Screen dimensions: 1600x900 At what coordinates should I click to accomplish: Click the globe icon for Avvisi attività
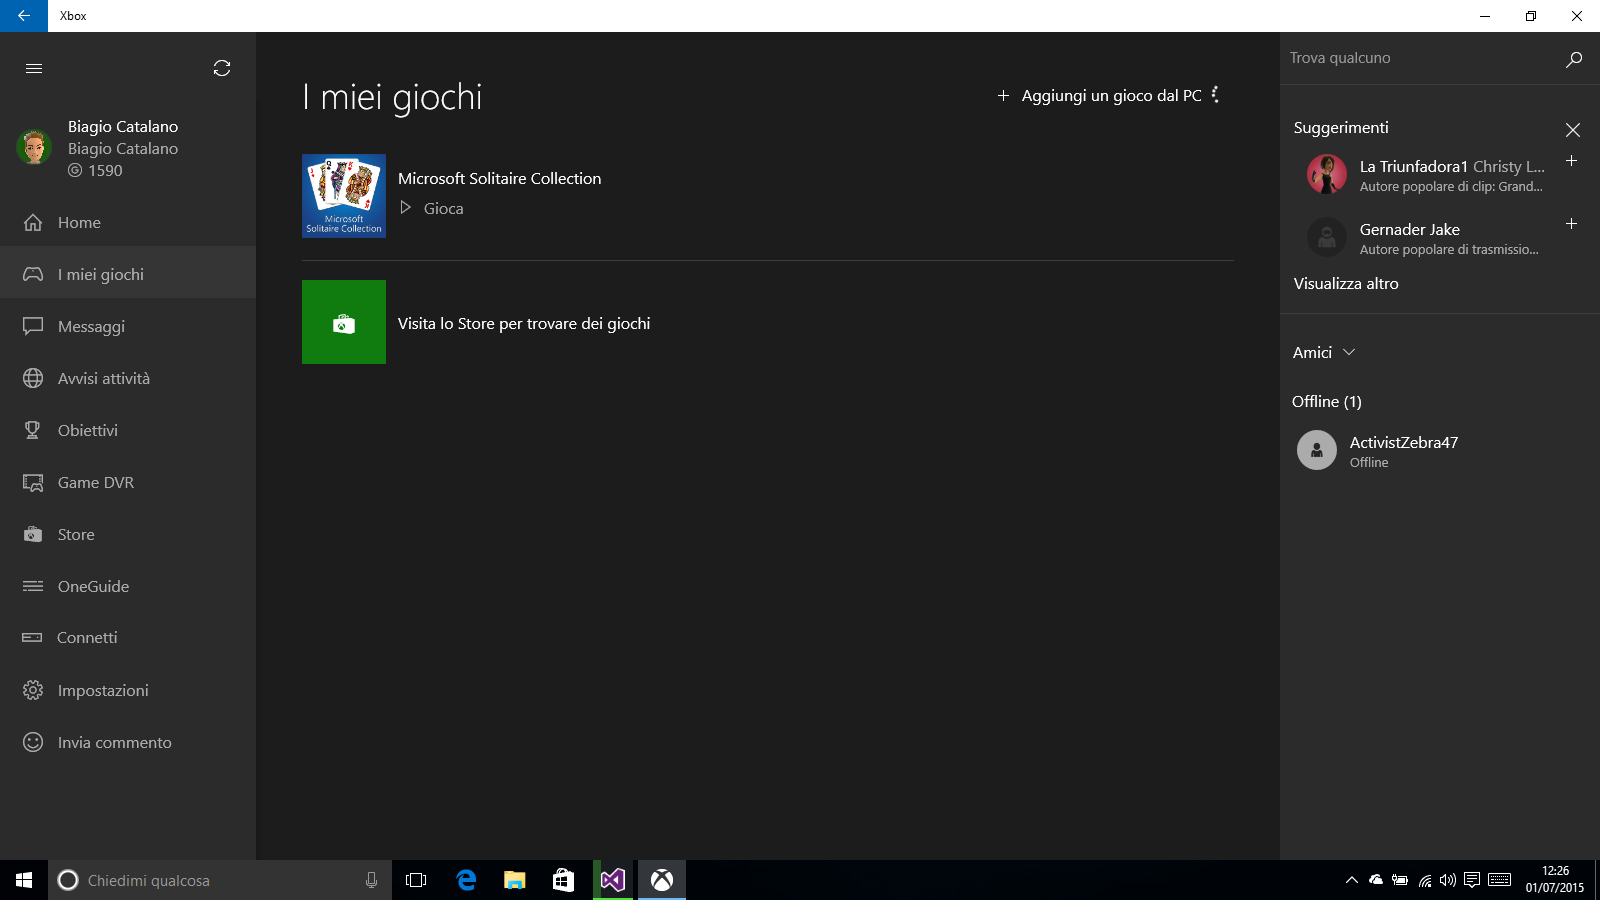33,378
